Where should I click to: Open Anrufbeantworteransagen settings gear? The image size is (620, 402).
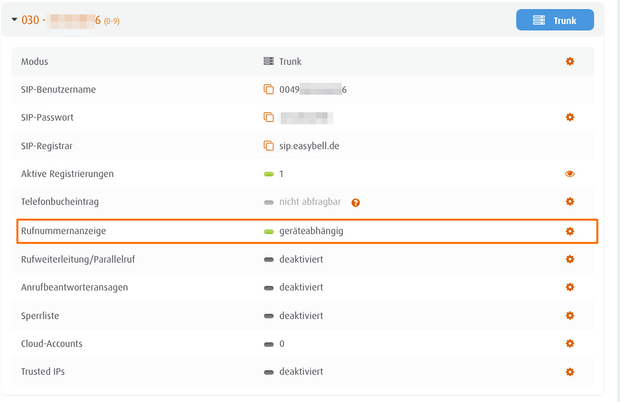click(x=570, y=288)
